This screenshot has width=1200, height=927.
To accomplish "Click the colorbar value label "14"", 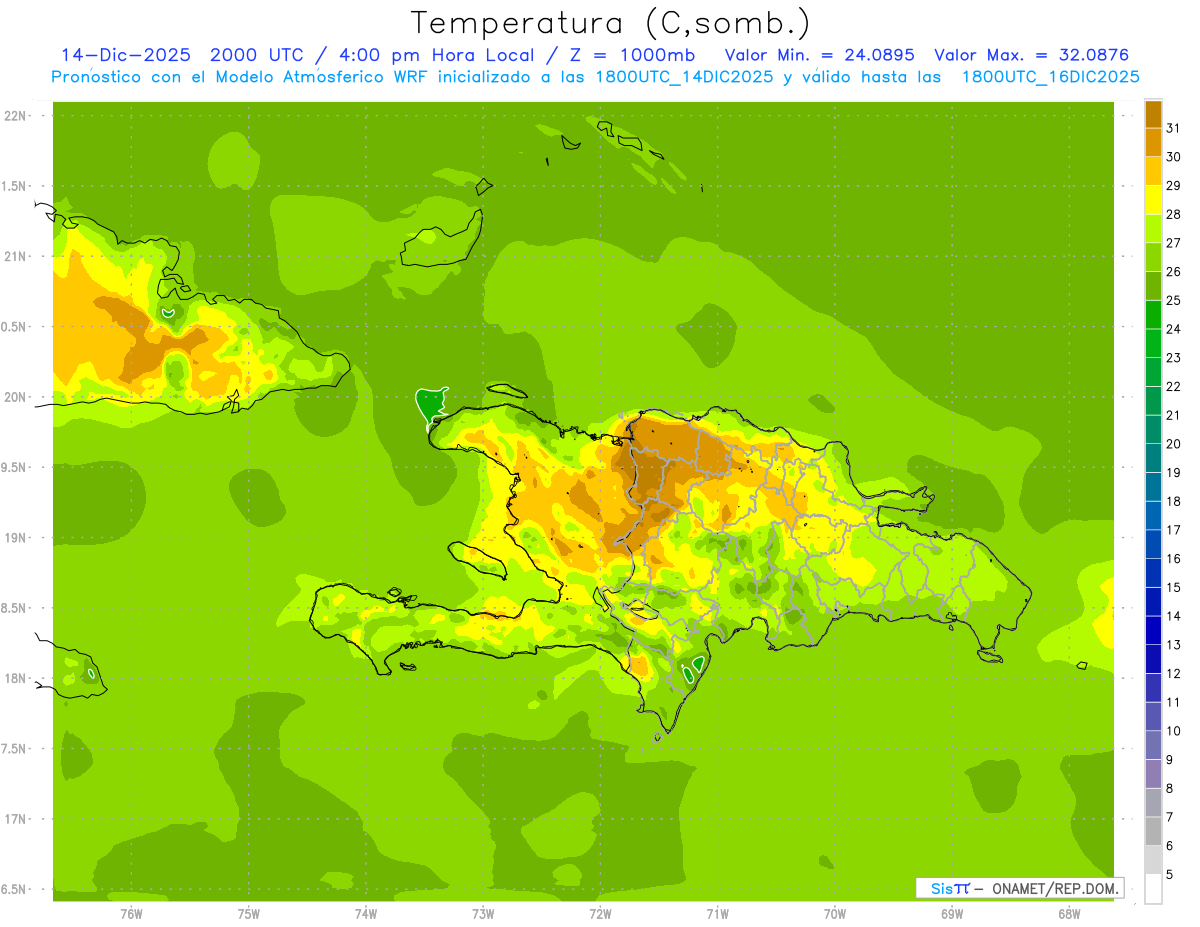I will [x=1173, y=616].
